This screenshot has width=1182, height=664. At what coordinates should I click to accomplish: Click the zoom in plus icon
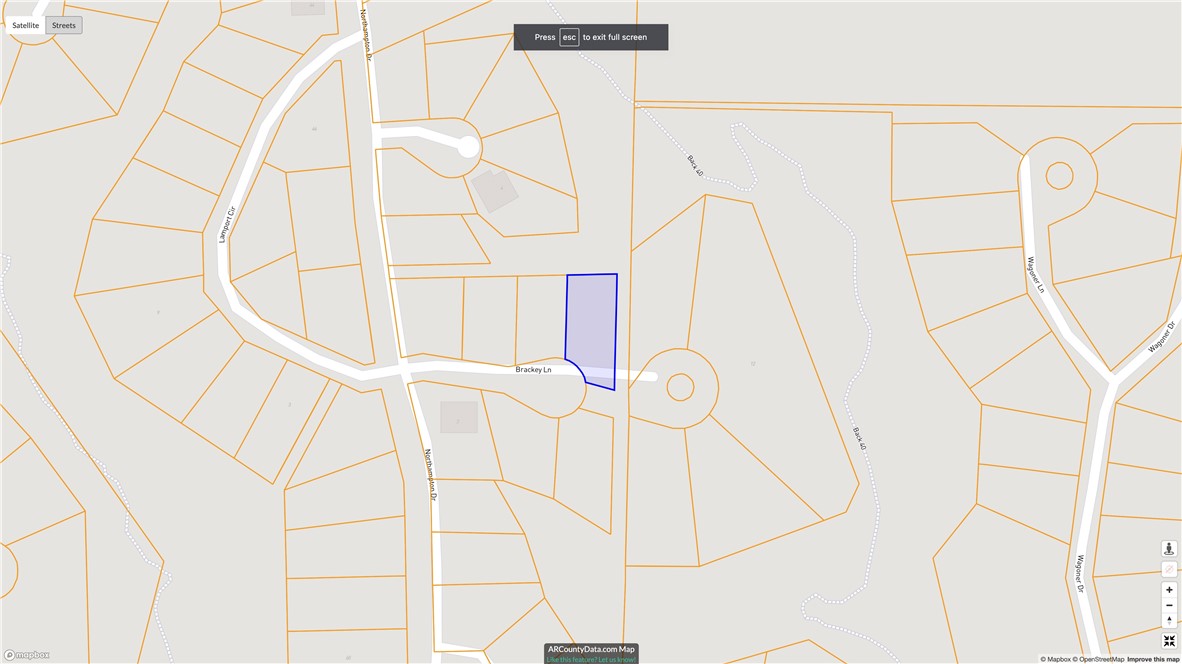1168,589
